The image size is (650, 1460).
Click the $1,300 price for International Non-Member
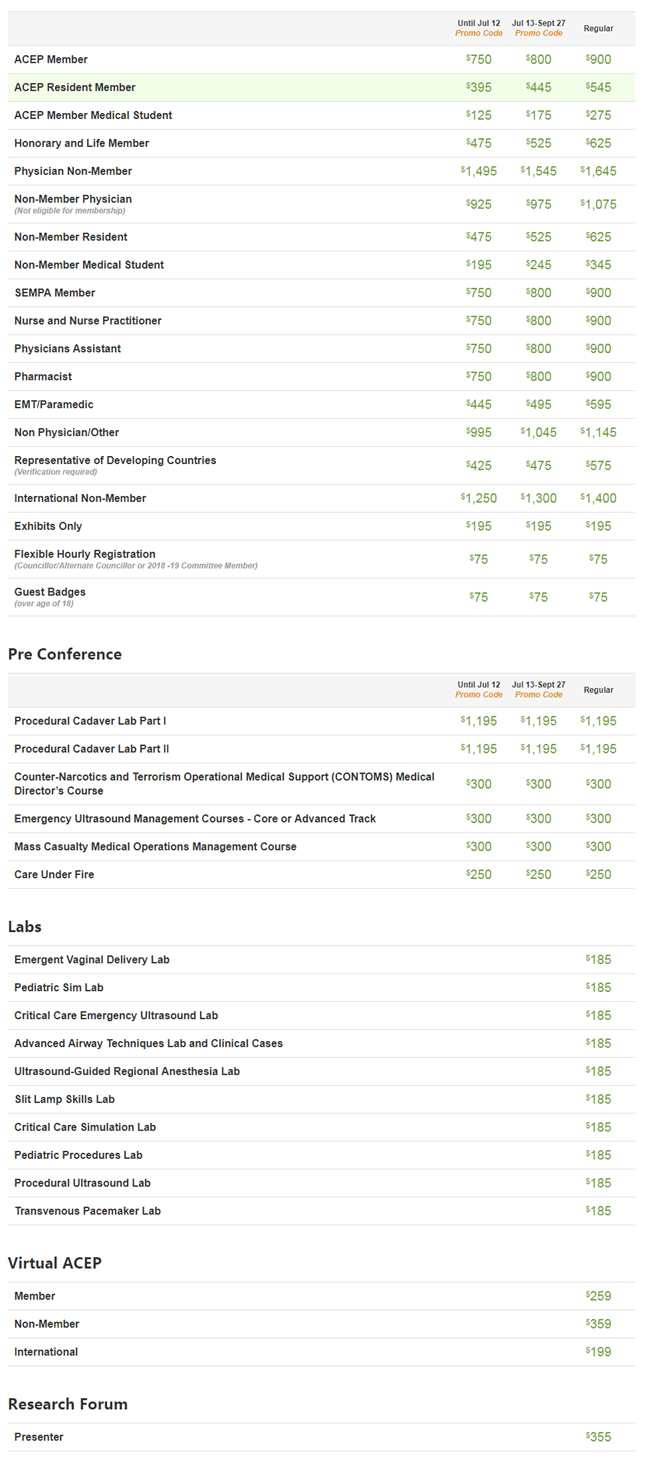tap(539, 499)
